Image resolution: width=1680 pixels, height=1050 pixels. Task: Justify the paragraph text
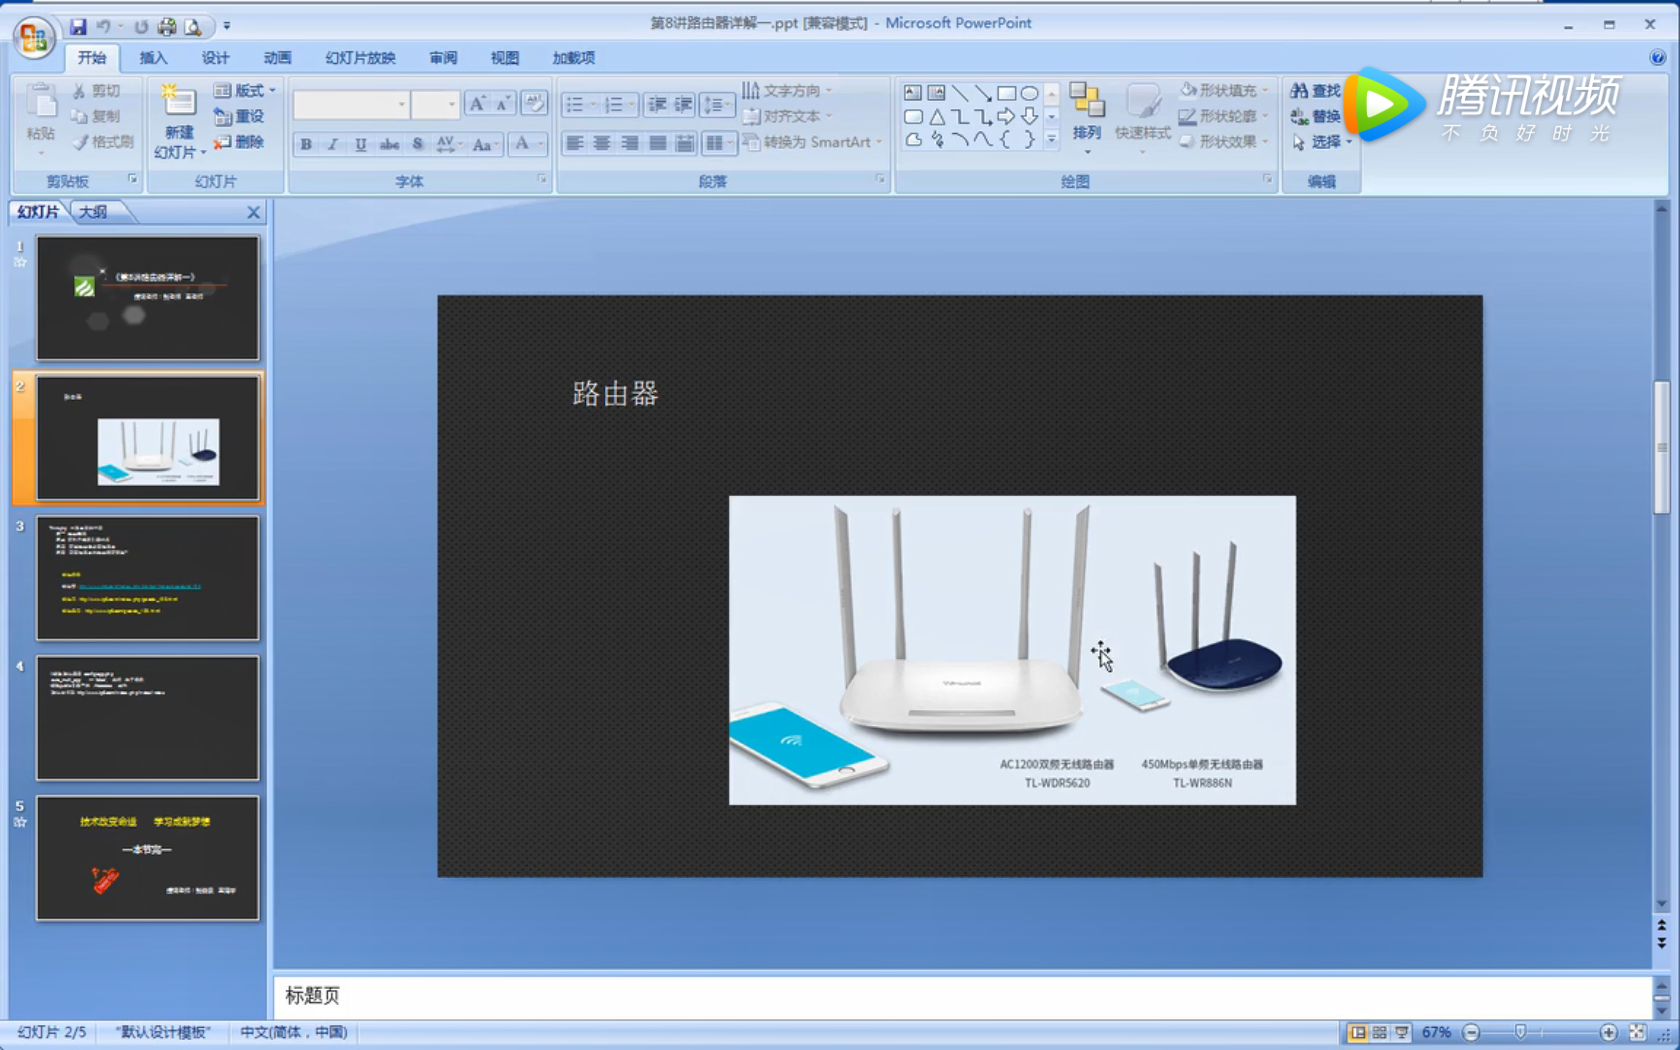(658, 143)
